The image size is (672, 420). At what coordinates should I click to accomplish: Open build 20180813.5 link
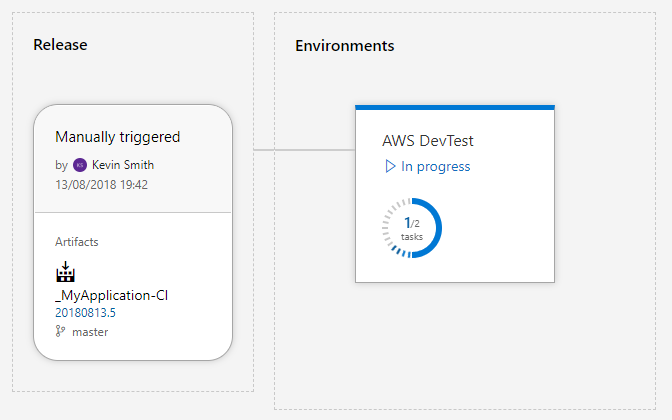(x=85, y=313)
